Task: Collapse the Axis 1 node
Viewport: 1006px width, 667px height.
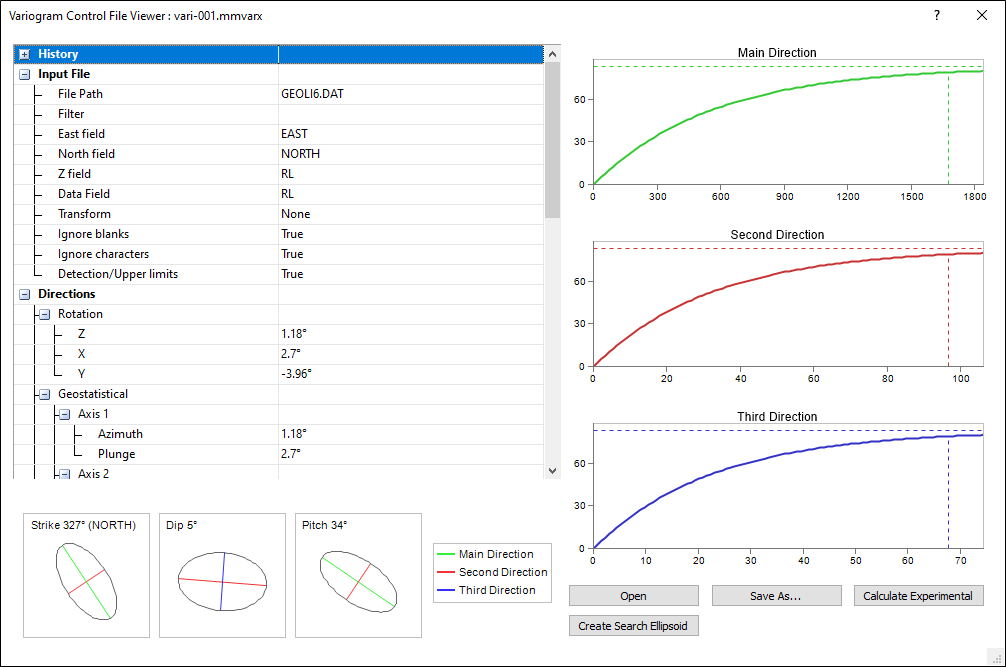Action: pyautogui.click(x=64, y=414)
